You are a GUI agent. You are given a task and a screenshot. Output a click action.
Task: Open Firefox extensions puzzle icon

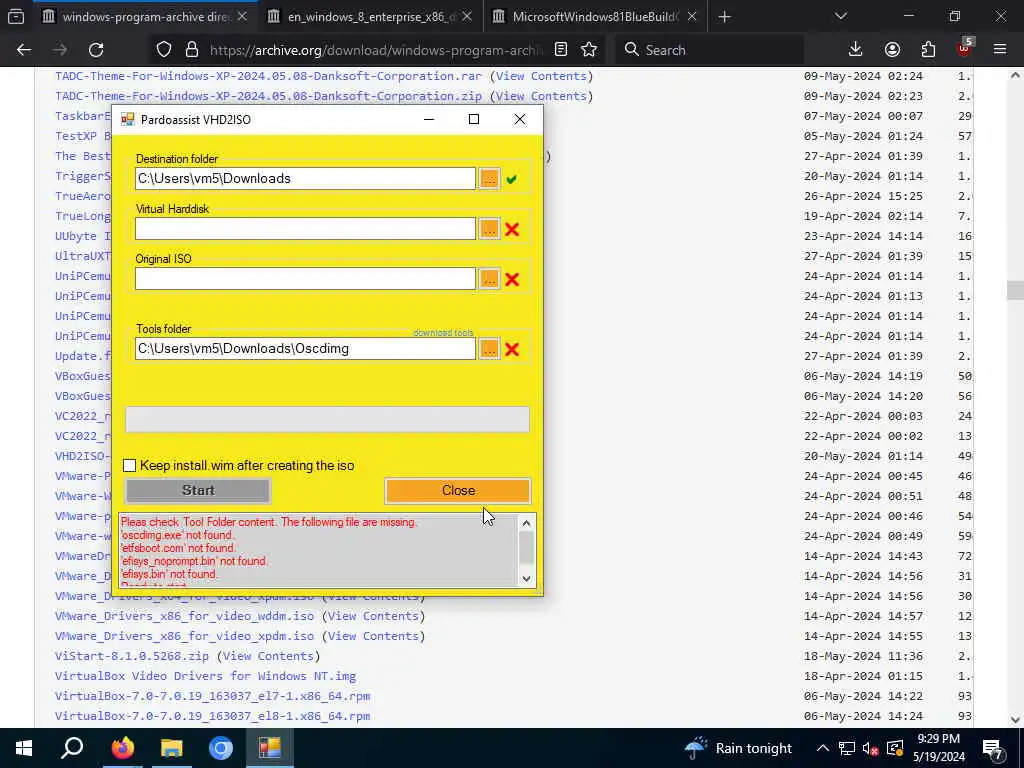pyautogui.click(x=928, y=50)
